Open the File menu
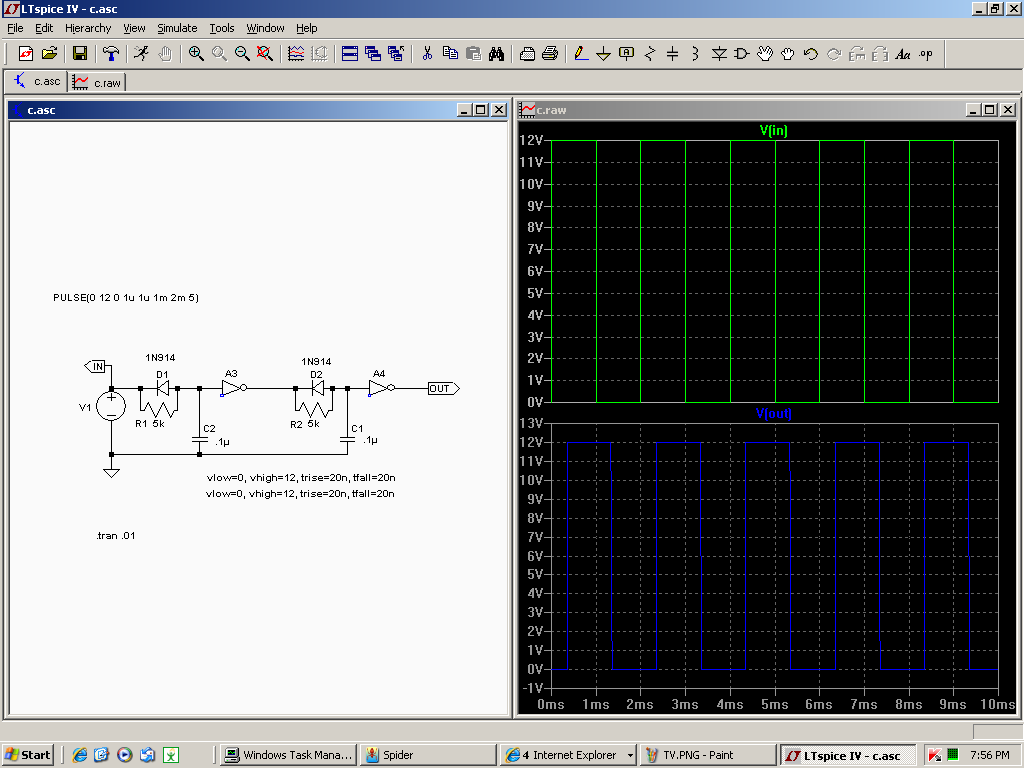The image size is (1024, 768). [x=15, y=28]
